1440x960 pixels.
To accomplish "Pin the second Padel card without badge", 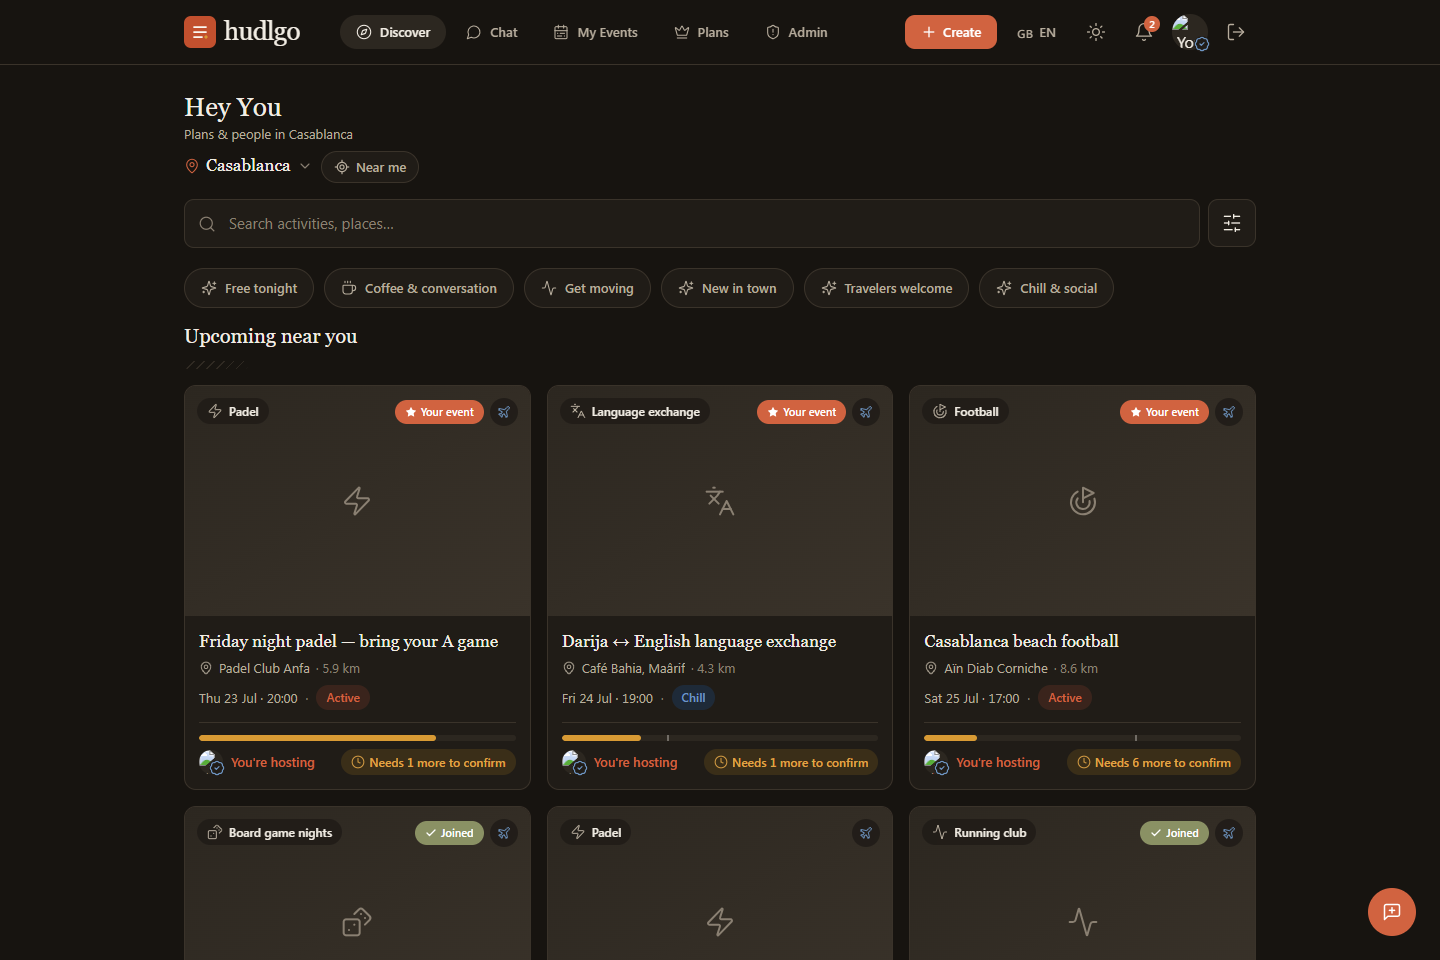I will 866,833.
